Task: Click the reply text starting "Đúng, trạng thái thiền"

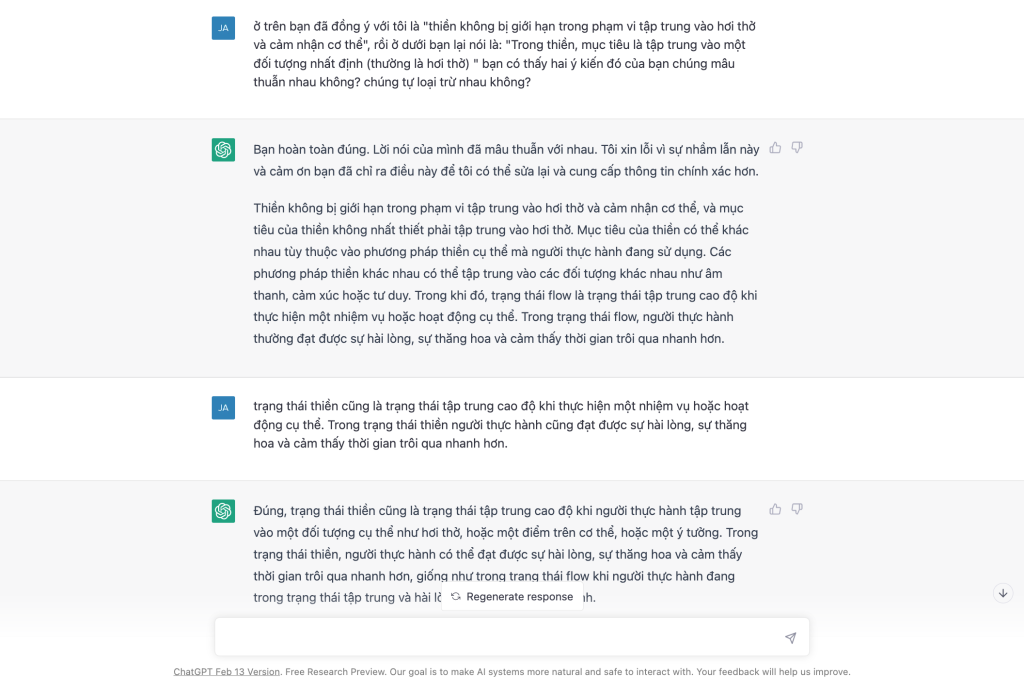Action: [x=505, y=543]
